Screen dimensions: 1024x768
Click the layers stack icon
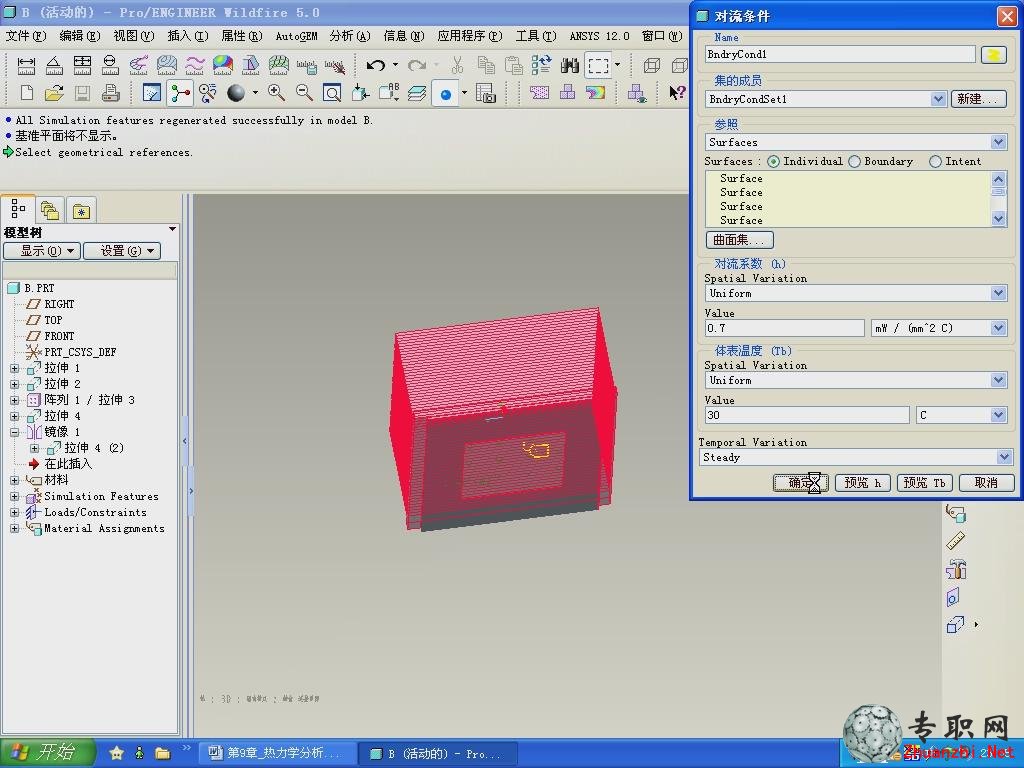417,93
